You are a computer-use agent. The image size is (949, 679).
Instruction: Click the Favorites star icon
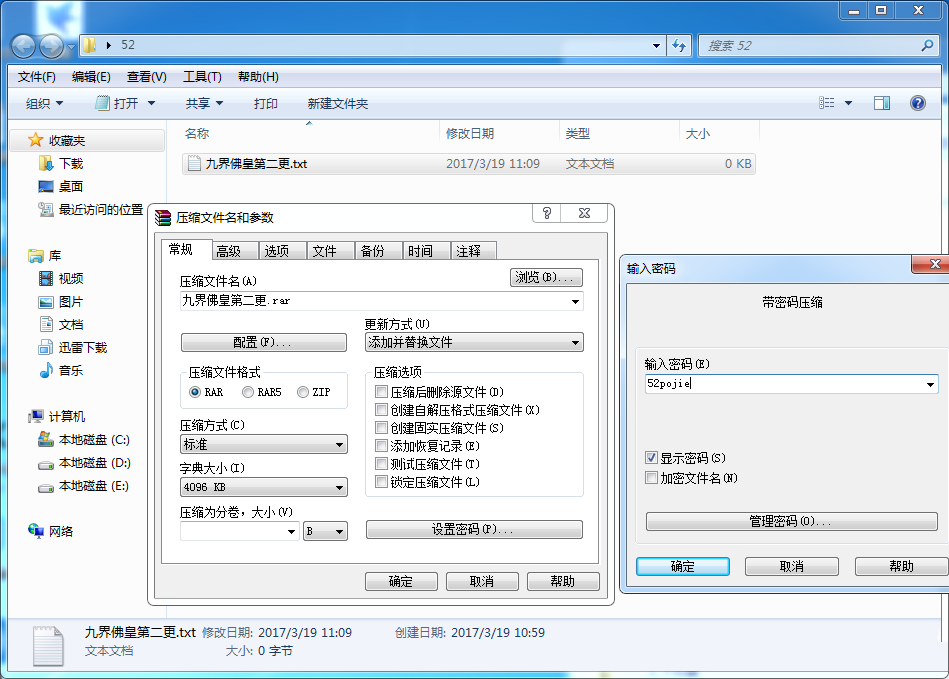click(35, 140)
